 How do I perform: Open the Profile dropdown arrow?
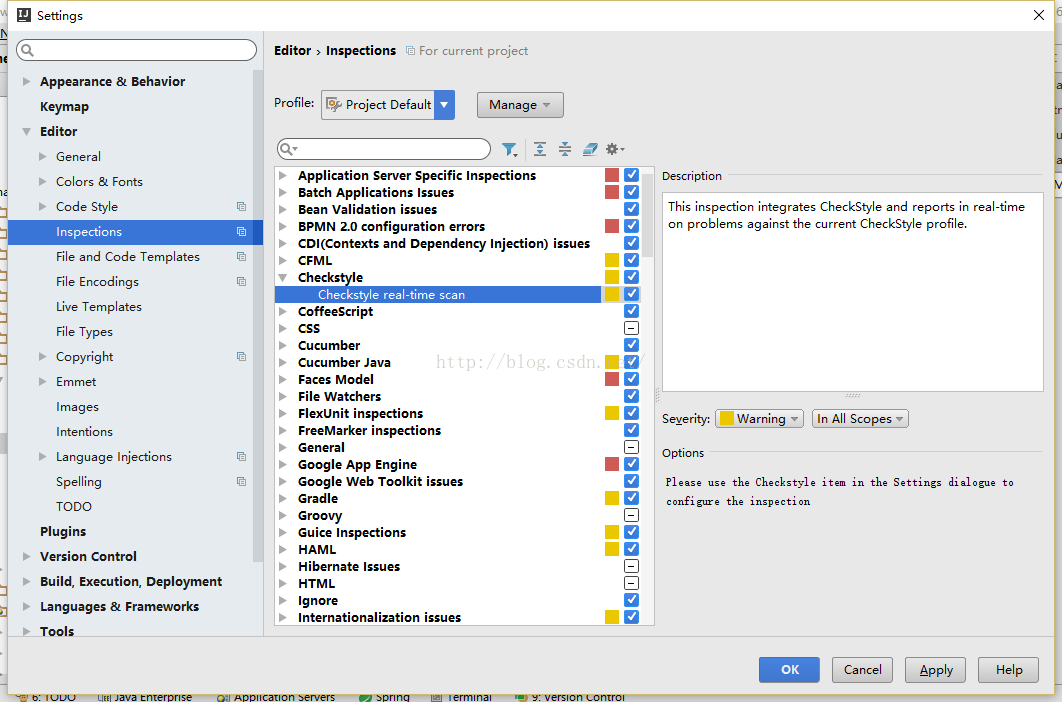[x=444, y=105]
